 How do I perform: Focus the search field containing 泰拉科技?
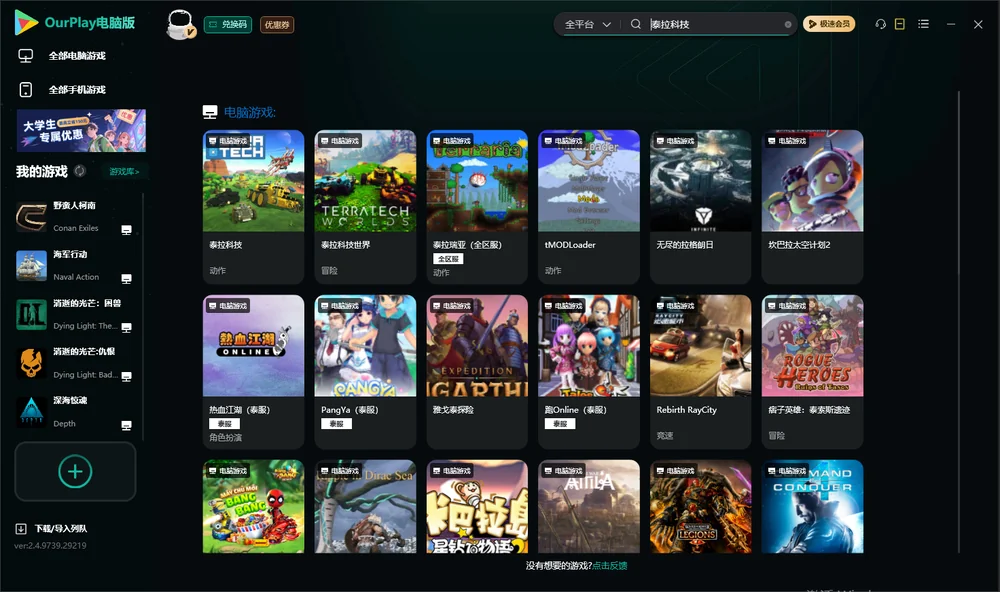coord(714,24)
